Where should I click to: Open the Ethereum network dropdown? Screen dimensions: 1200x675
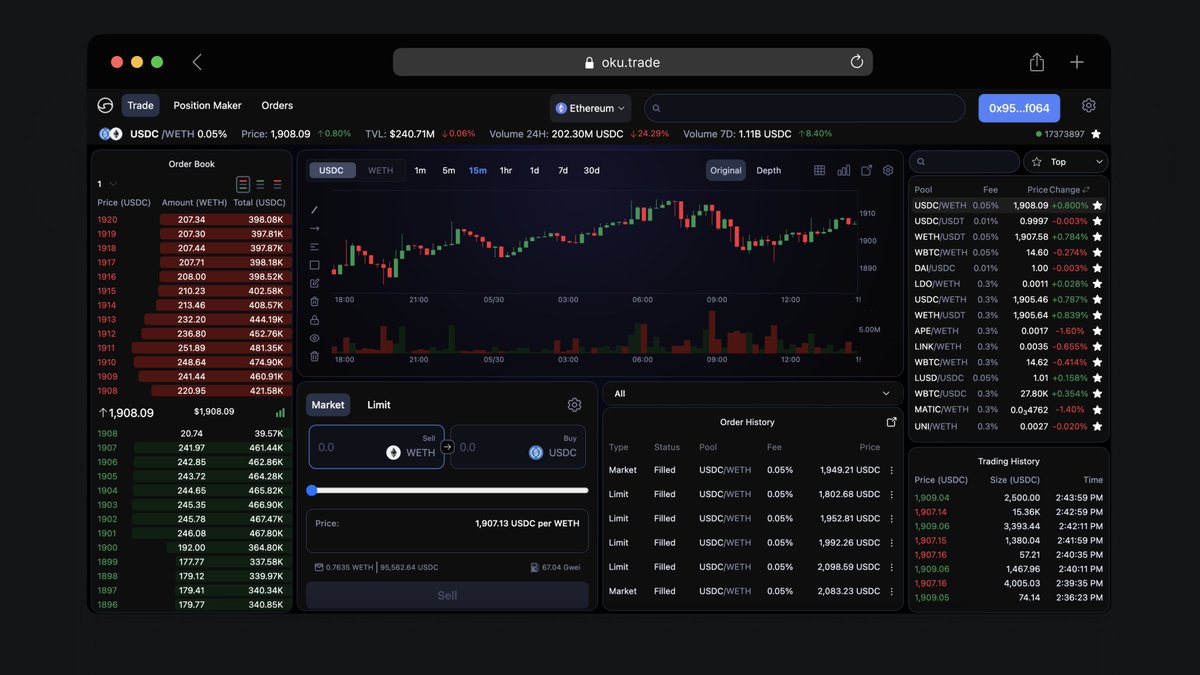[x=591, y=108]
